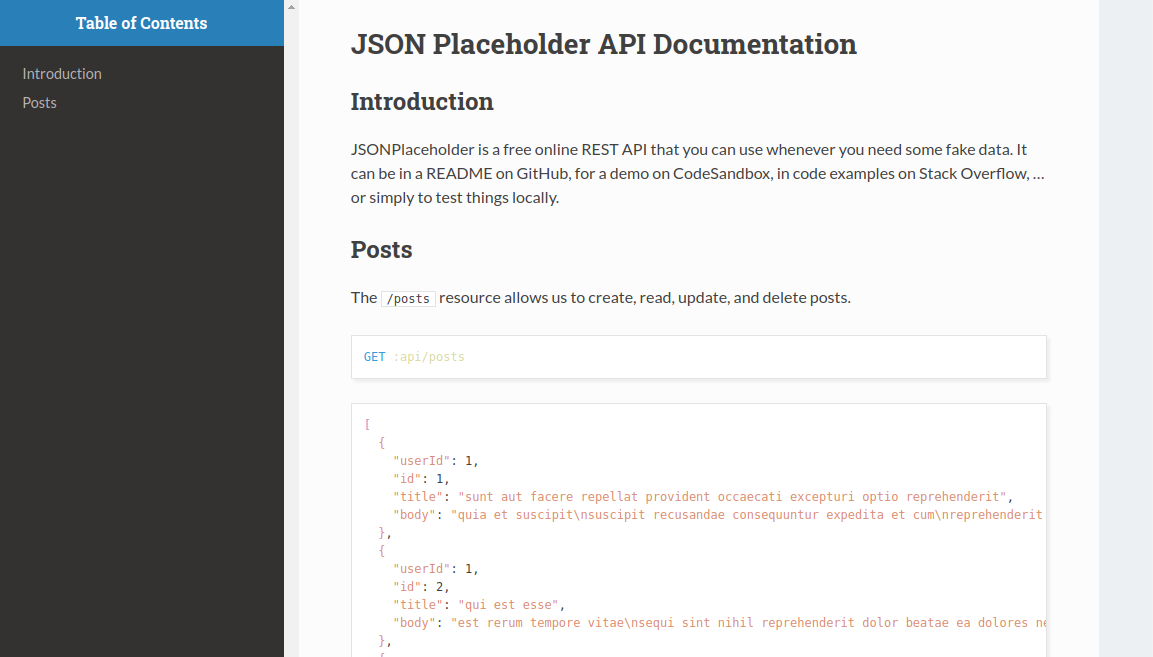
Task: Click the :api/posts endpoint path
Action: pos(429,357)
